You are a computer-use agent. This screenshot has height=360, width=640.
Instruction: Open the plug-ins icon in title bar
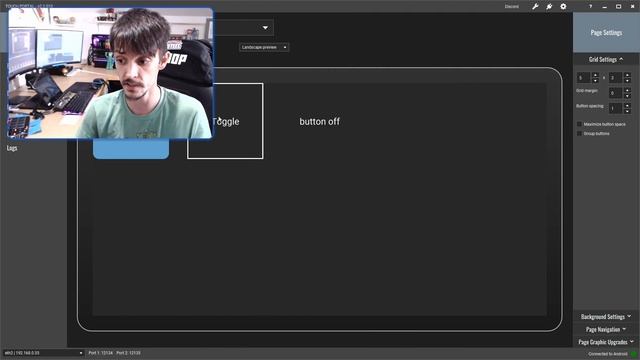(x=549, y=7)
